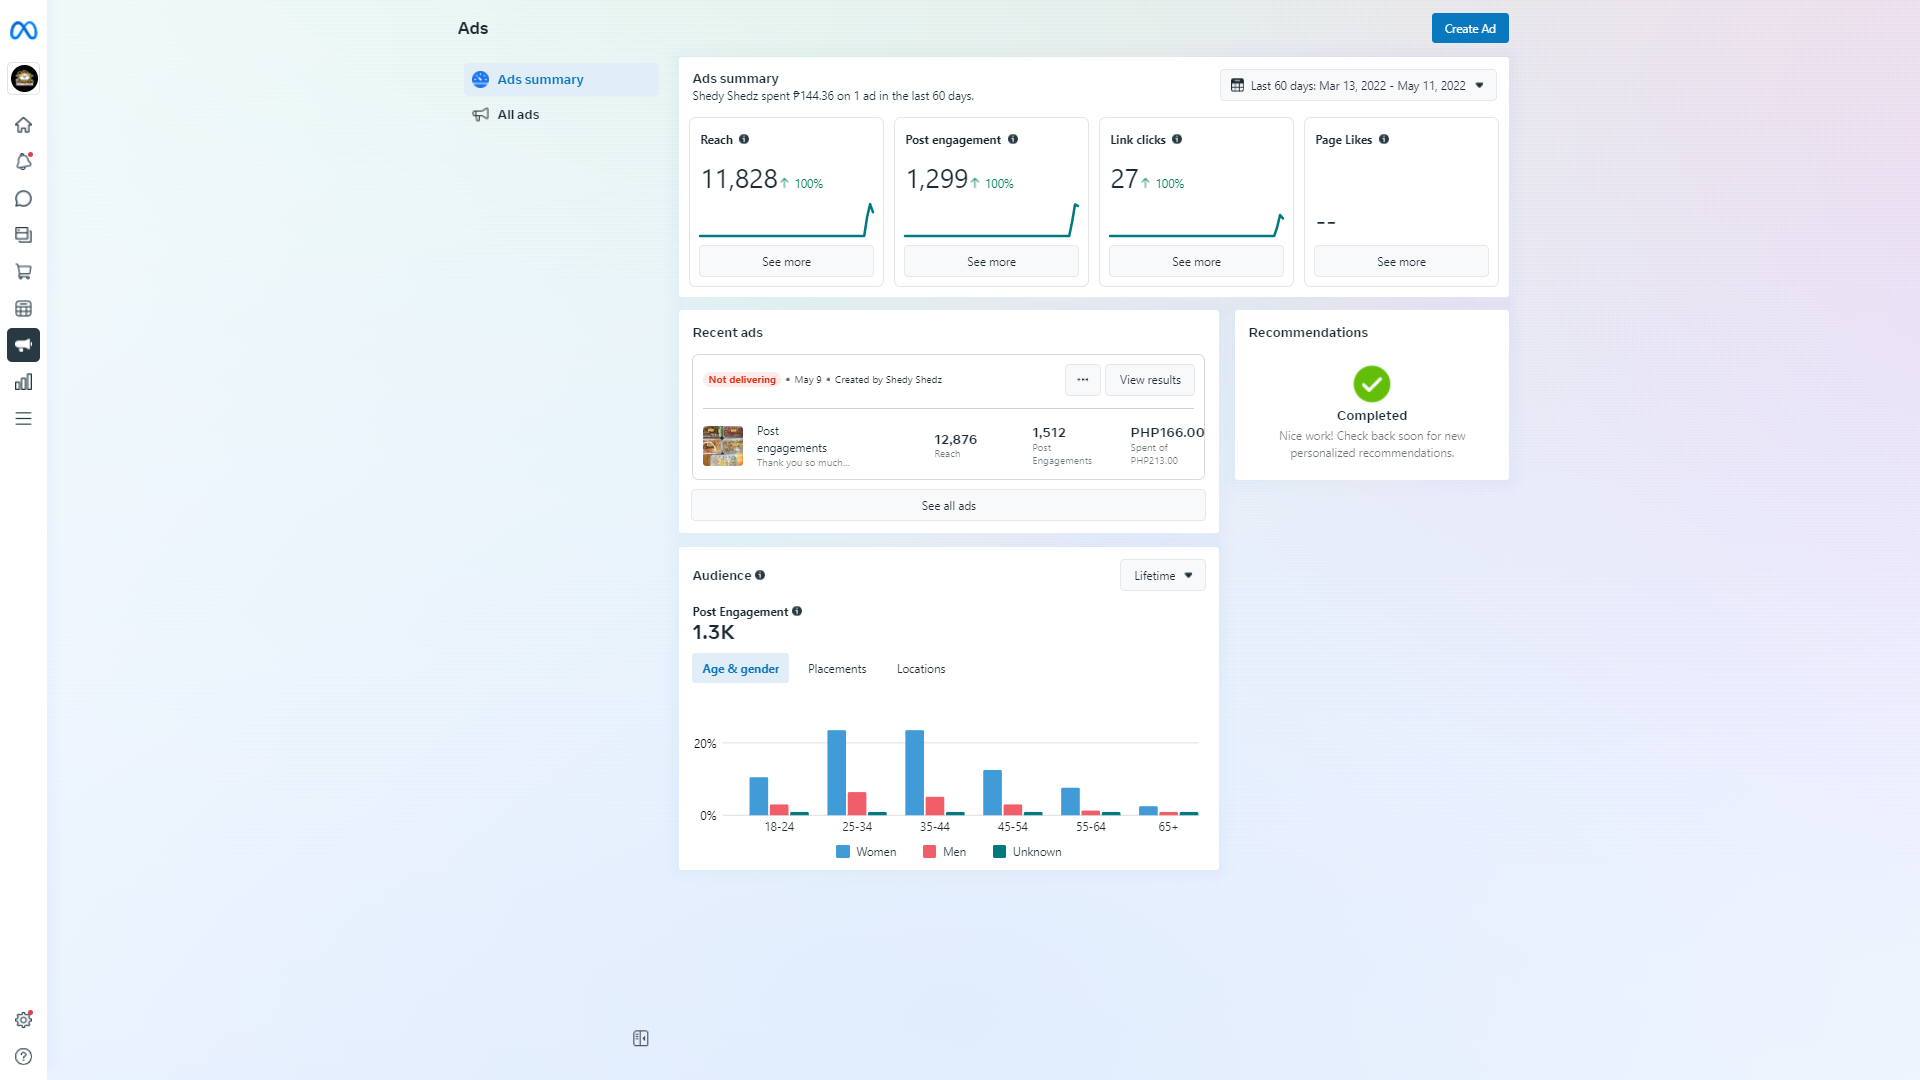Open the Last 60 days date range dropdown
Screen dimensions: 1920x1080
[1357, 85]
